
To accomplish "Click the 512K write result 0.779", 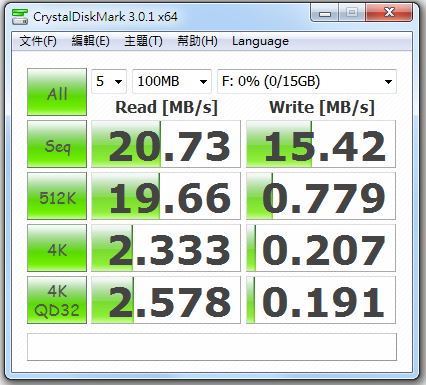I will [321, 196].
